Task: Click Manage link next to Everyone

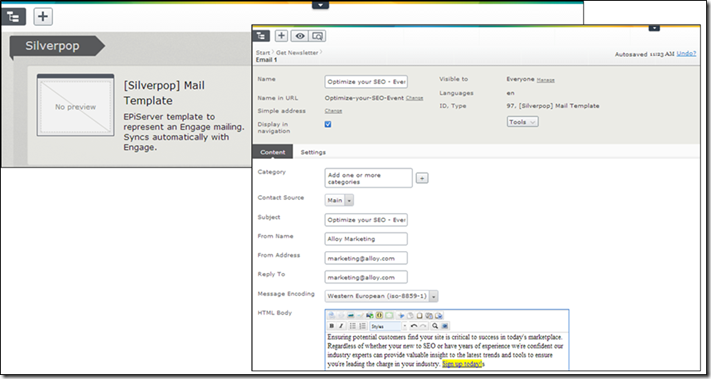Action: tap(545, 80)
